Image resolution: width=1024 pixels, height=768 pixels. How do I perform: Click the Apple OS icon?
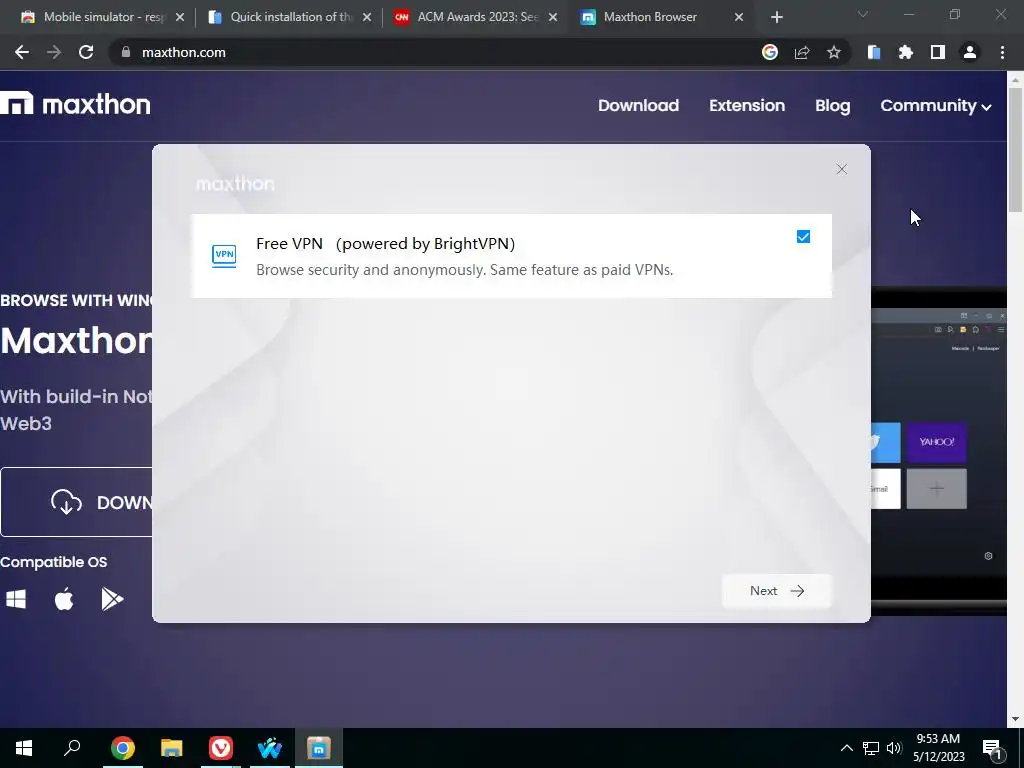click(x=64, y=598)
